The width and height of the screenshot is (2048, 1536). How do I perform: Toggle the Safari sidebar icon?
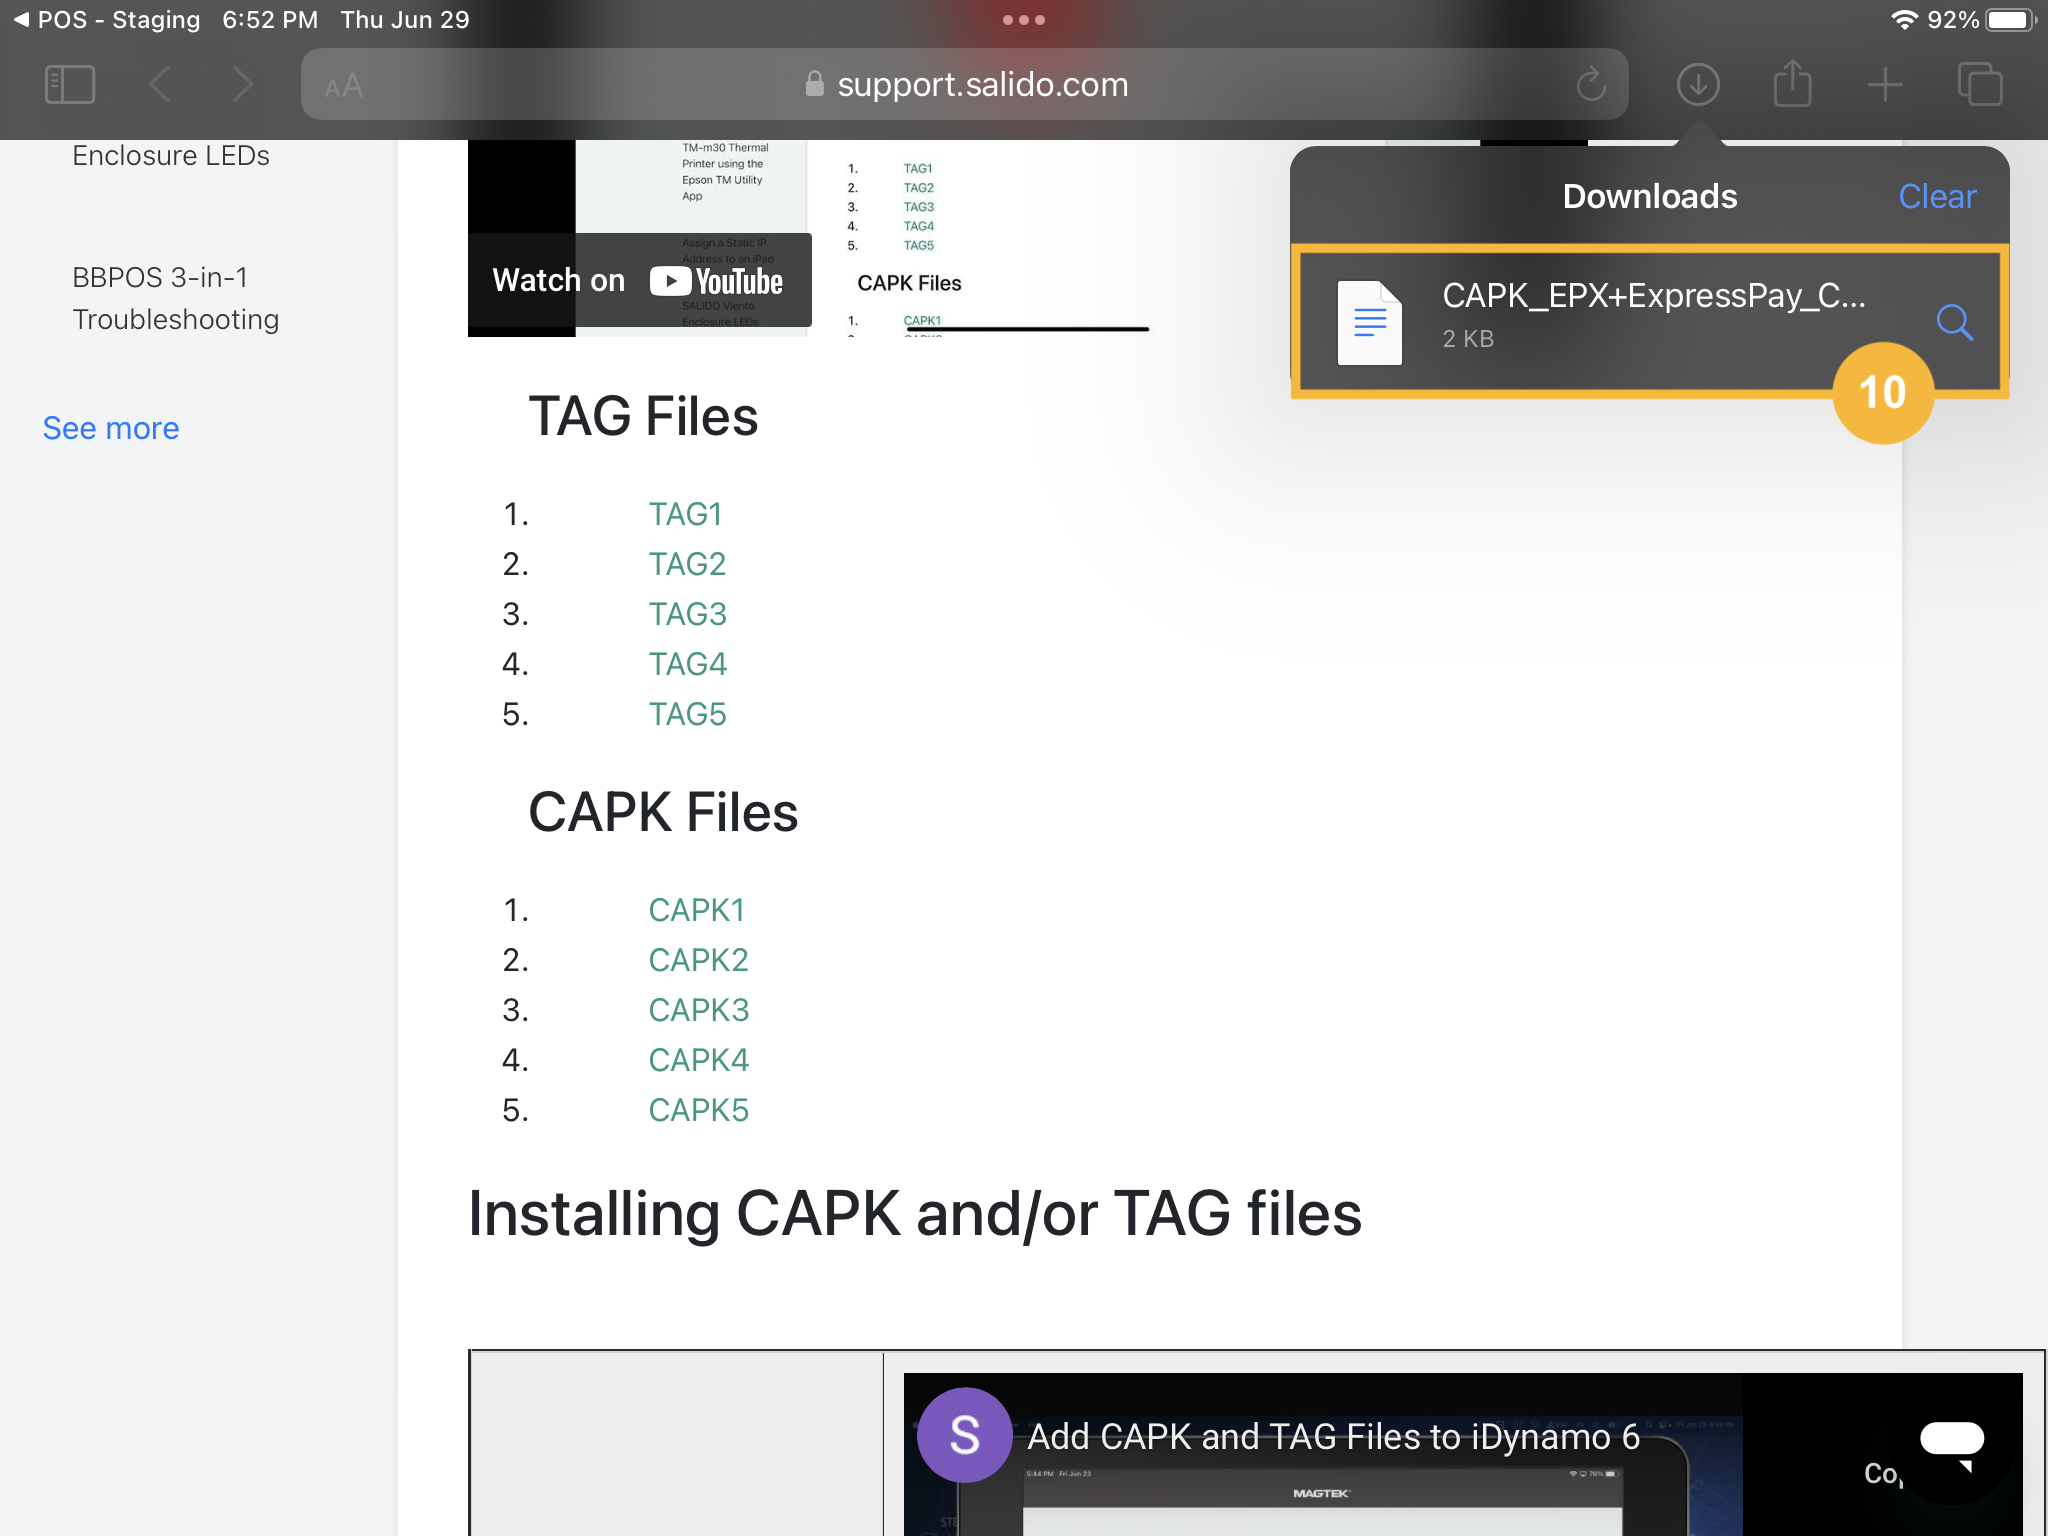pyautogui.click(x=70, y=84)
